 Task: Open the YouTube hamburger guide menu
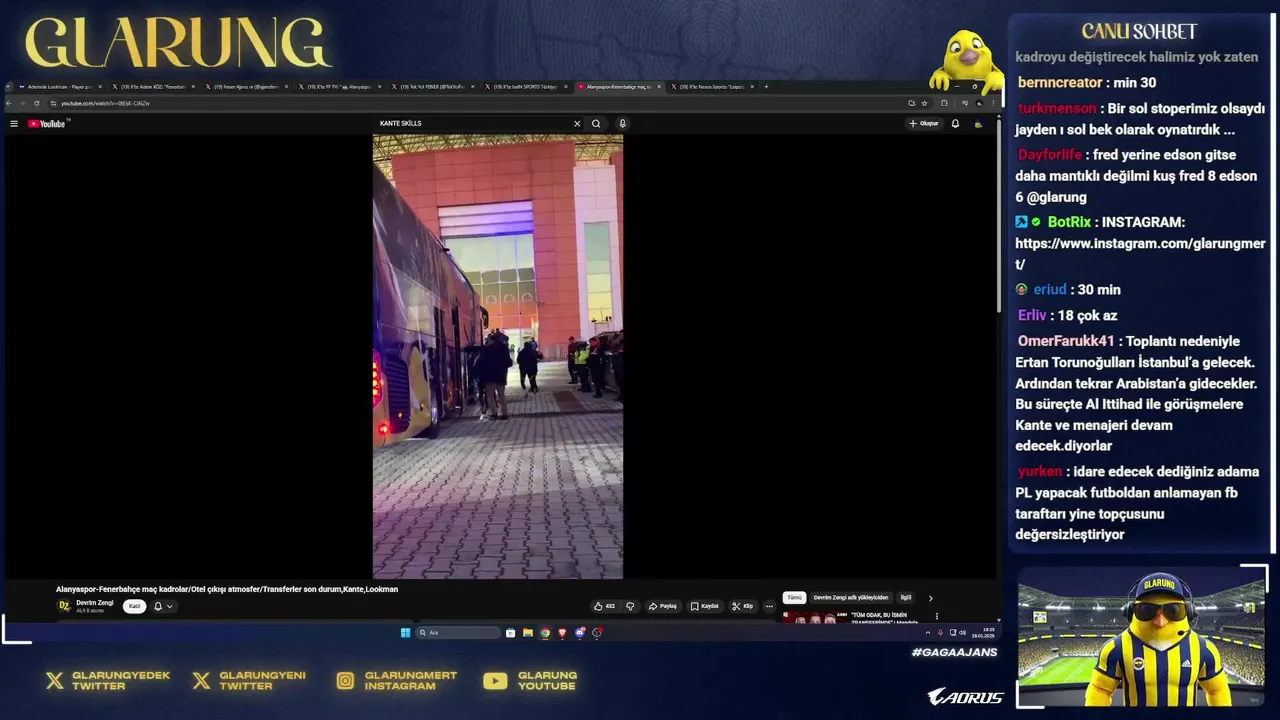click(x=14, y=124)
